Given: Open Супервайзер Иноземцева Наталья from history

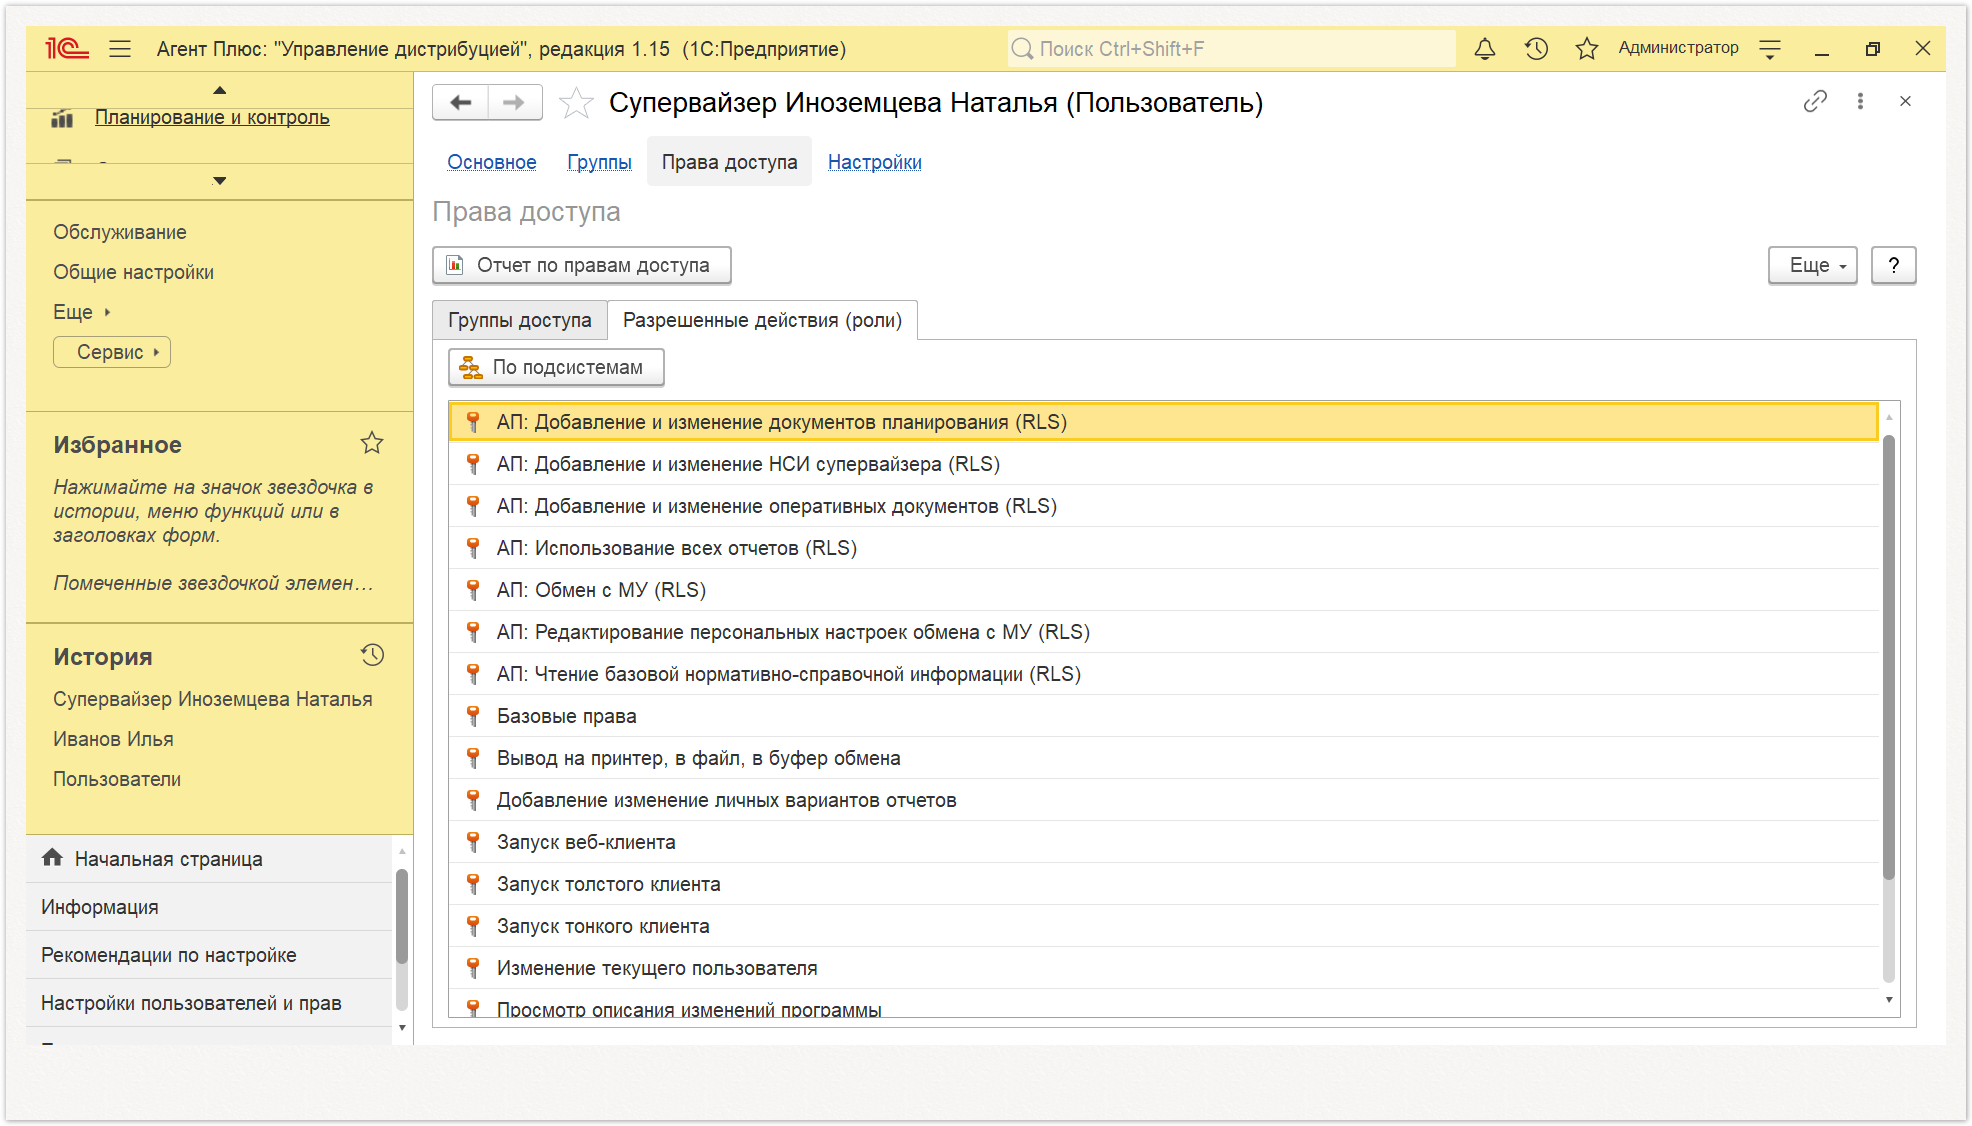Looking at the screenshot, I should [213, 699].
